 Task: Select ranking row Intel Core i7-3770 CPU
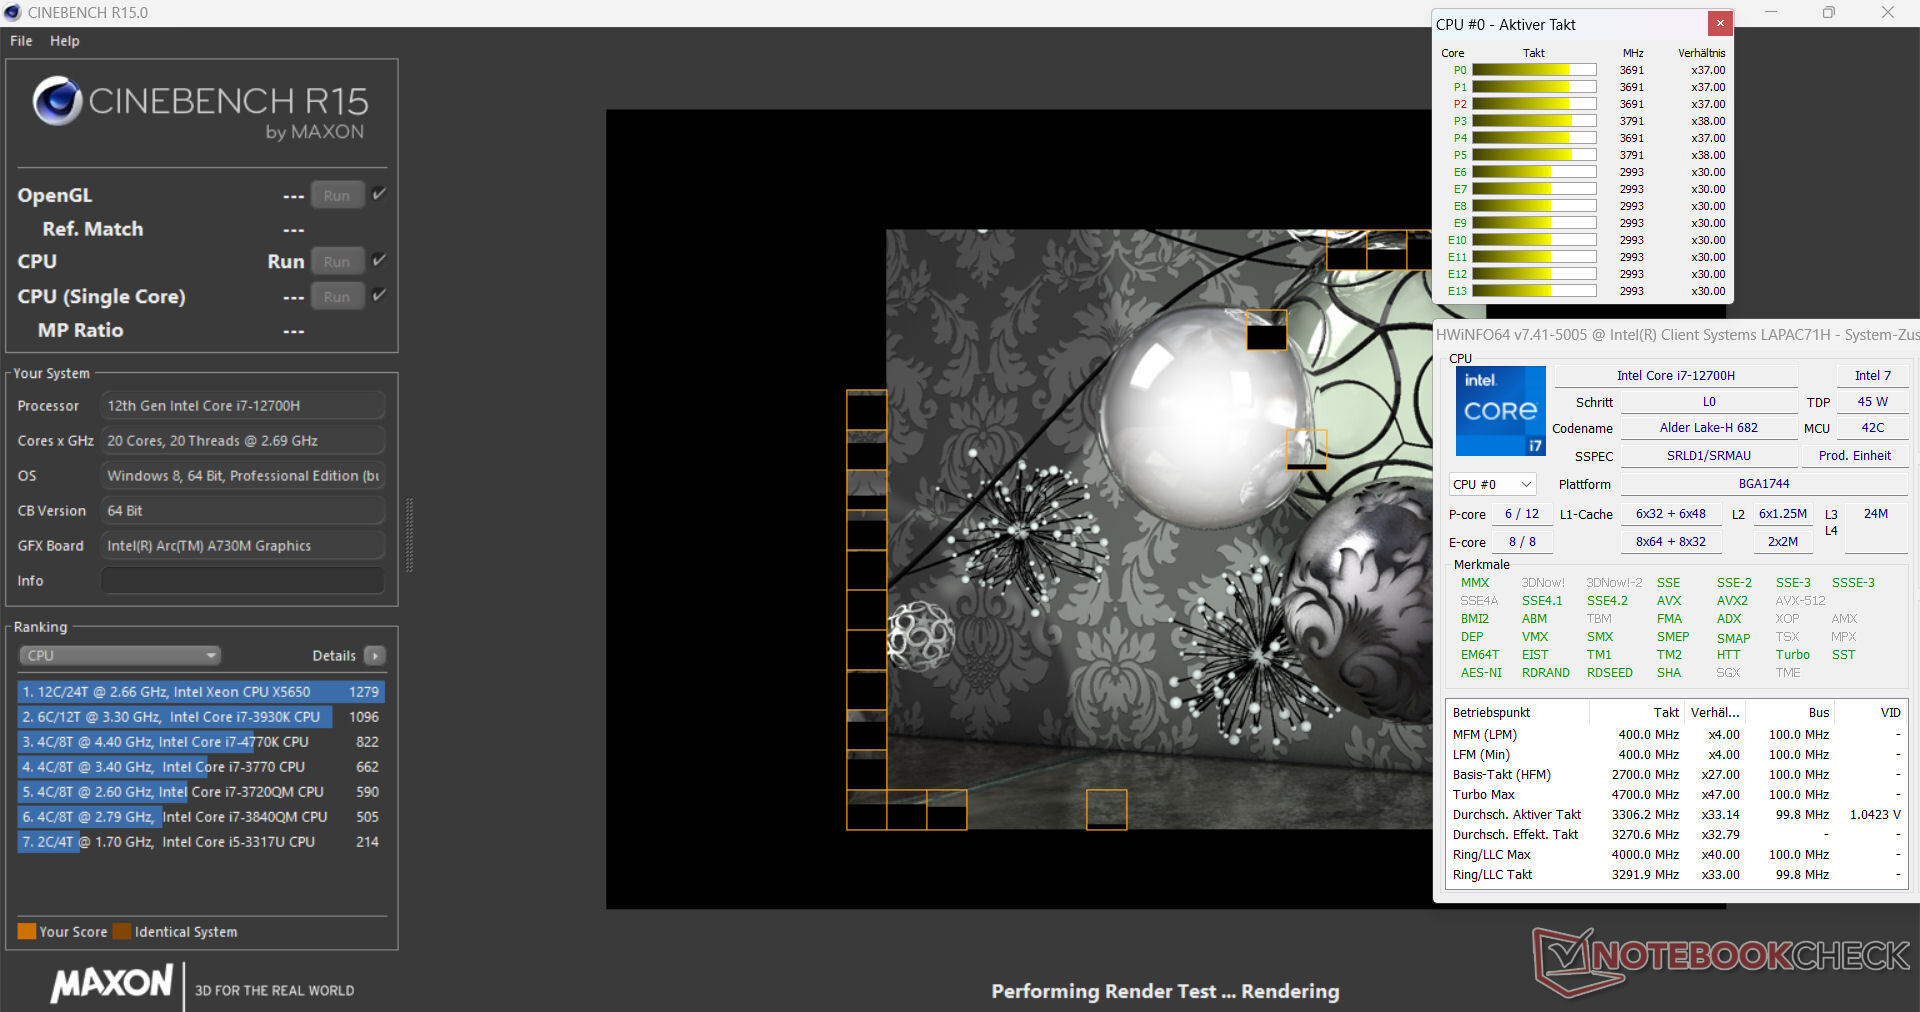coord(201,766)
